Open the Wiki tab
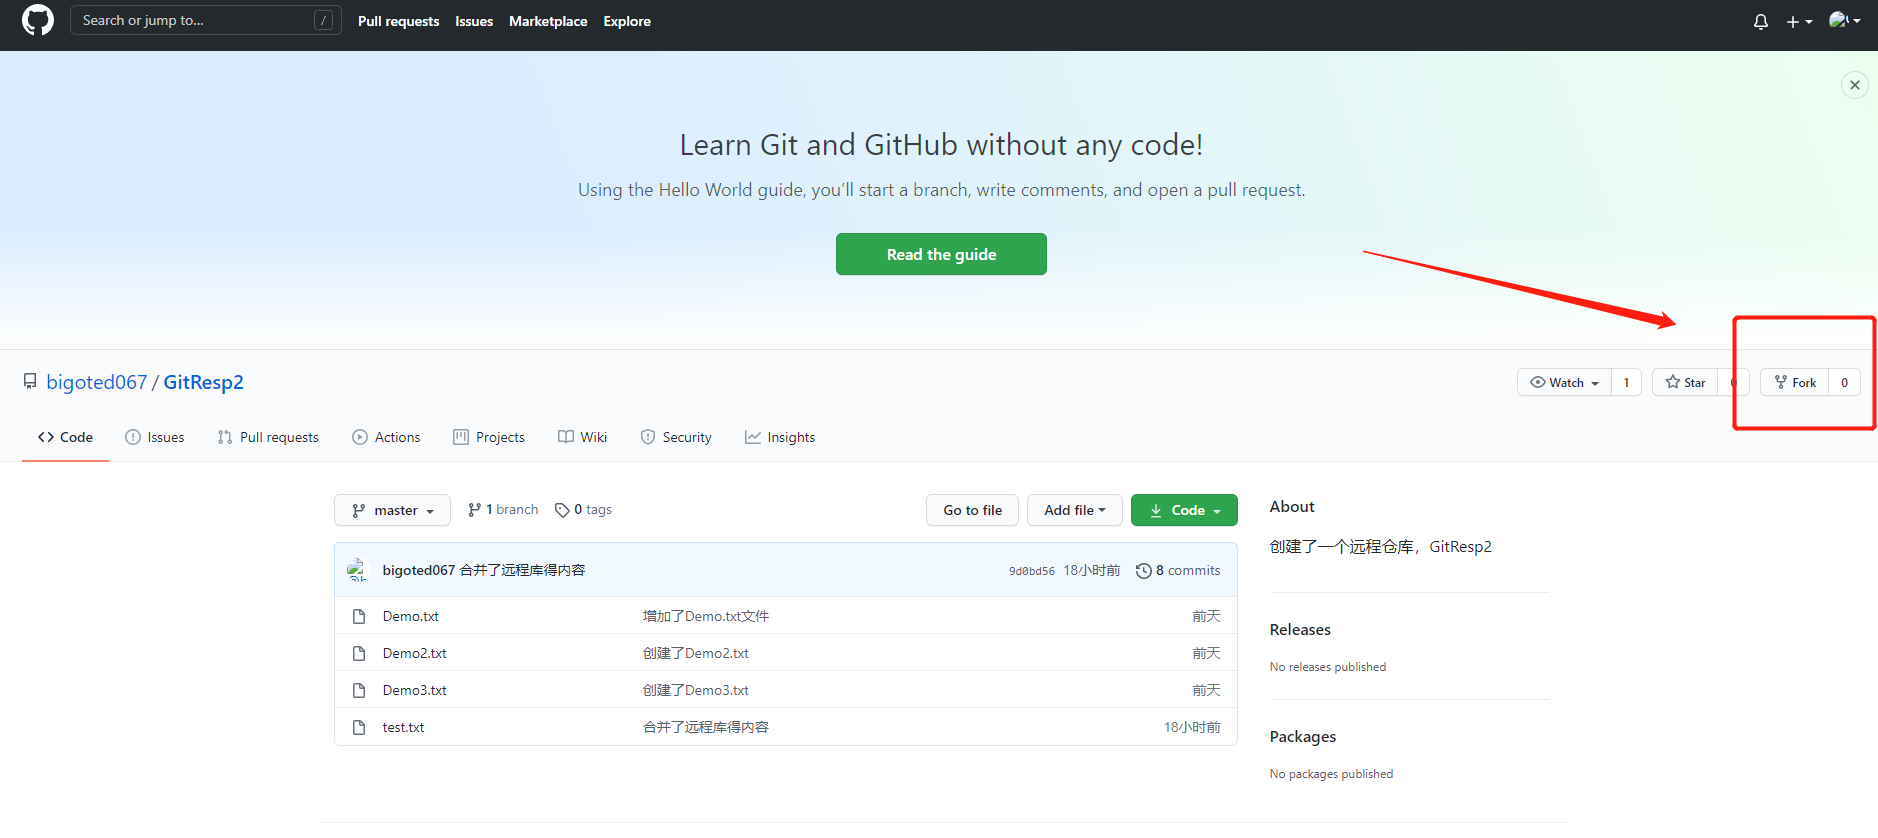The height and width of the screenshot is (838, 1878). click(x=582, y=437)
